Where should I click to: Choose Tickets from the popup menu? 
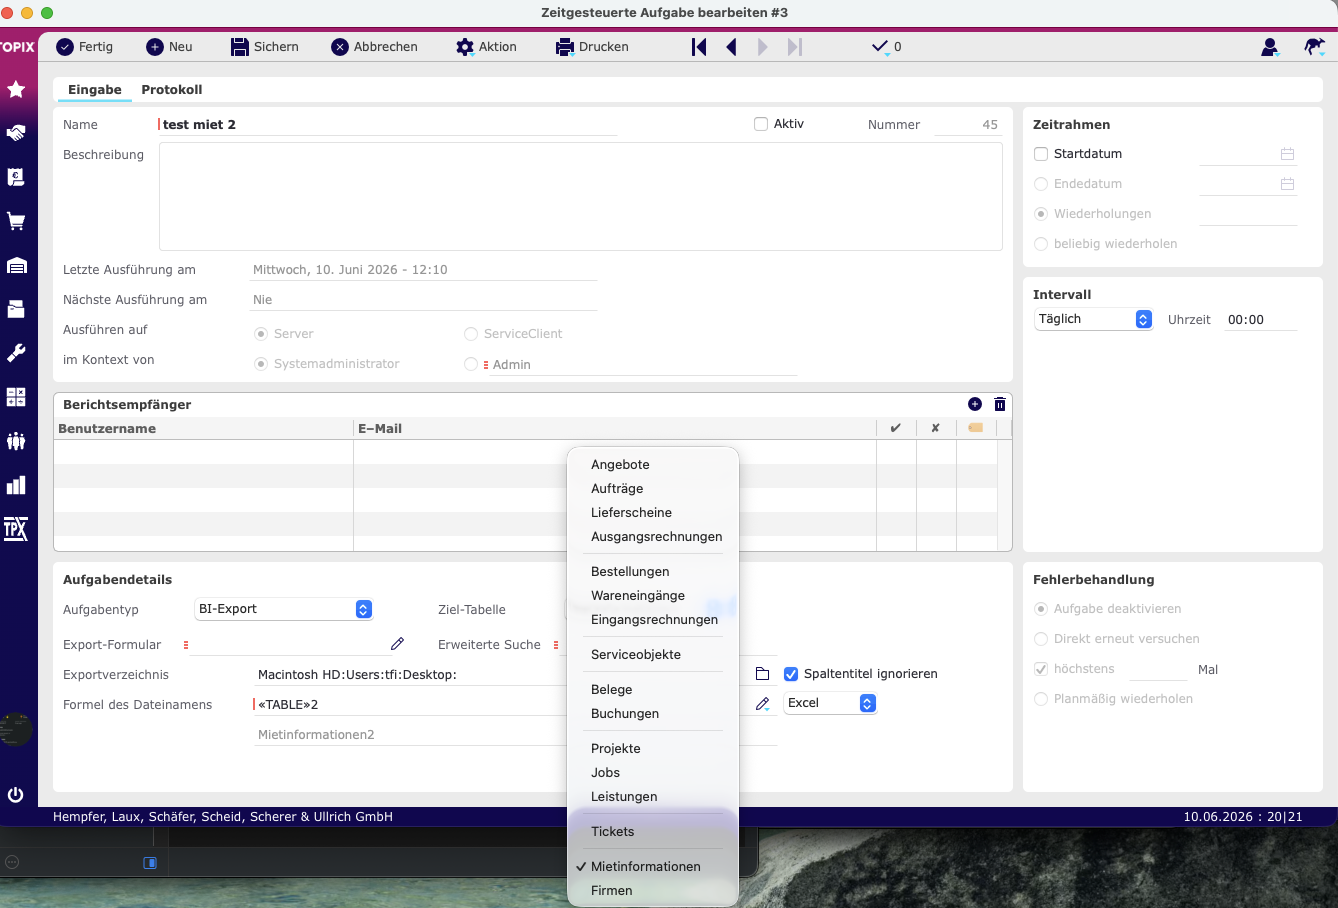(x=653, y=831)
